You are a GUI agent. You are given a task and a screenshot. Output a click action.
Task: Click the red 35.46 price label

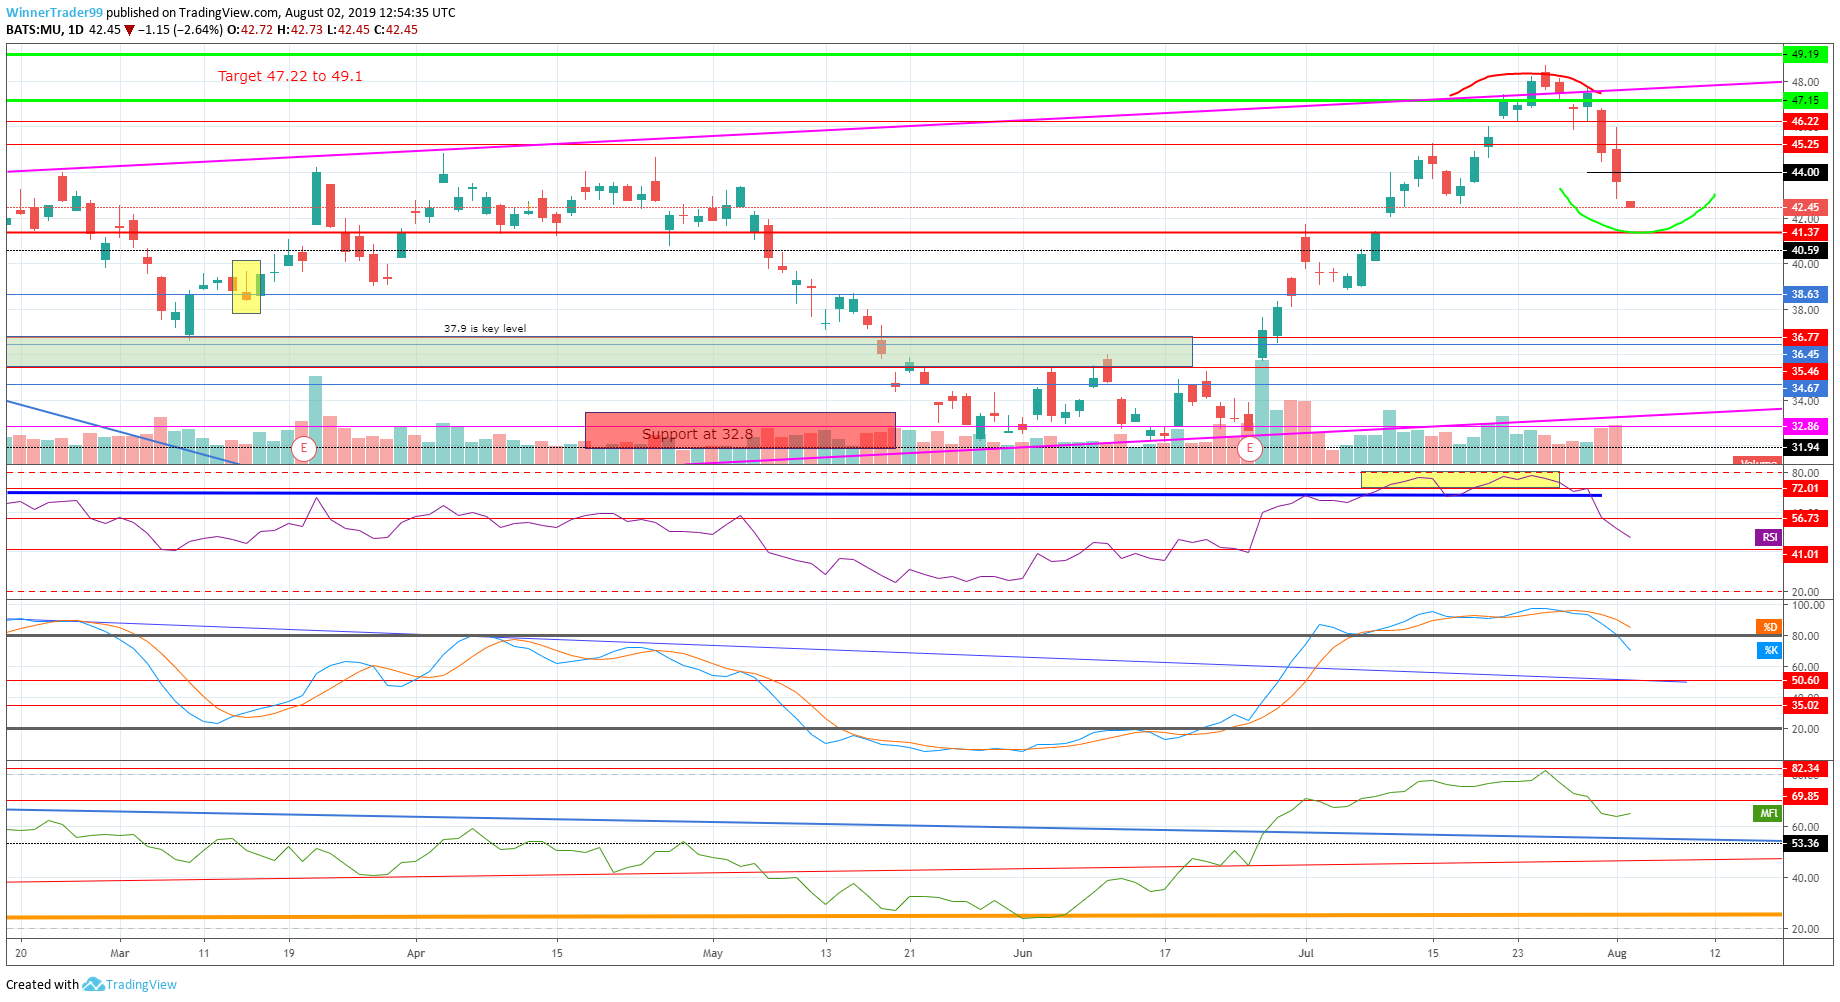coord(1805,371)
